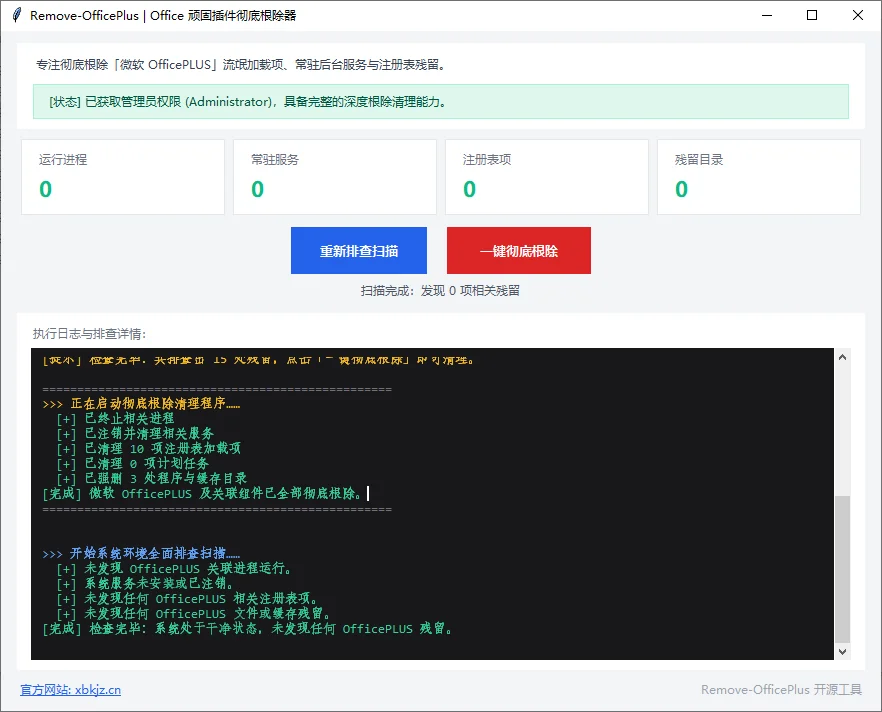Click log line 微软 OfficePLUS 及关联组件已全部彻底根除
This screenshot has height=712, width=882.
202,493
